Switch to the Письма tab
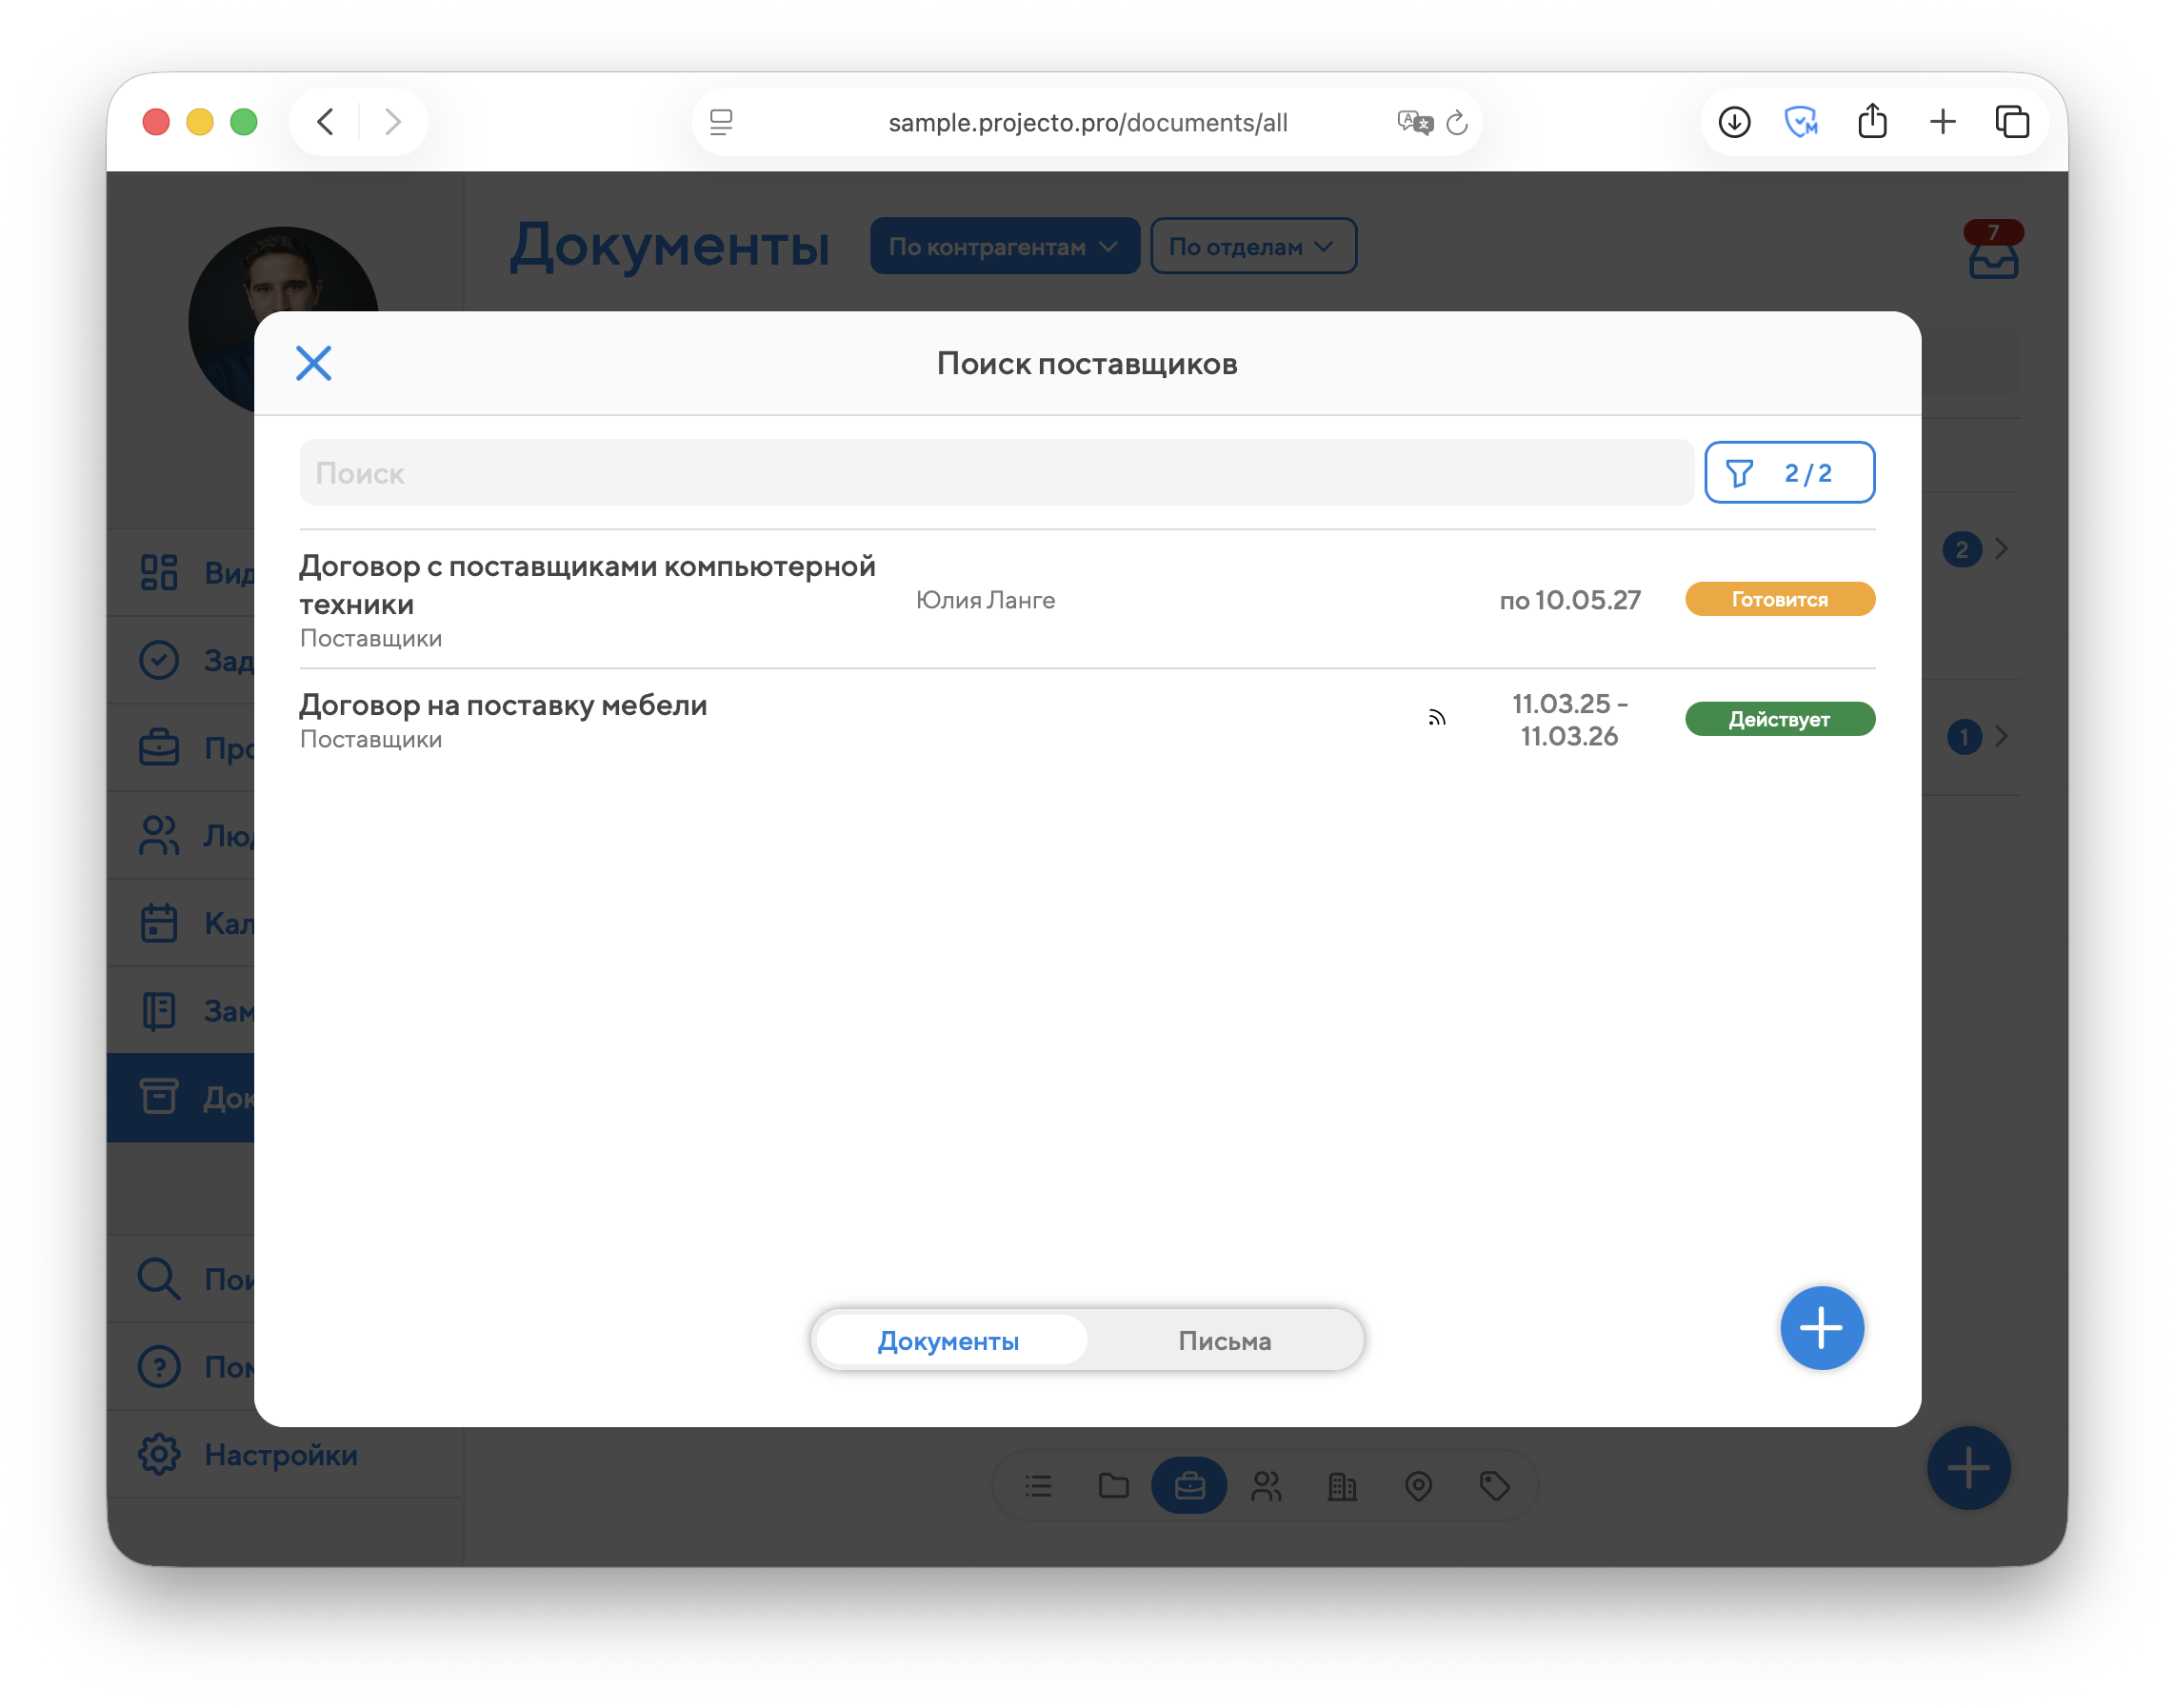 1224,1340
